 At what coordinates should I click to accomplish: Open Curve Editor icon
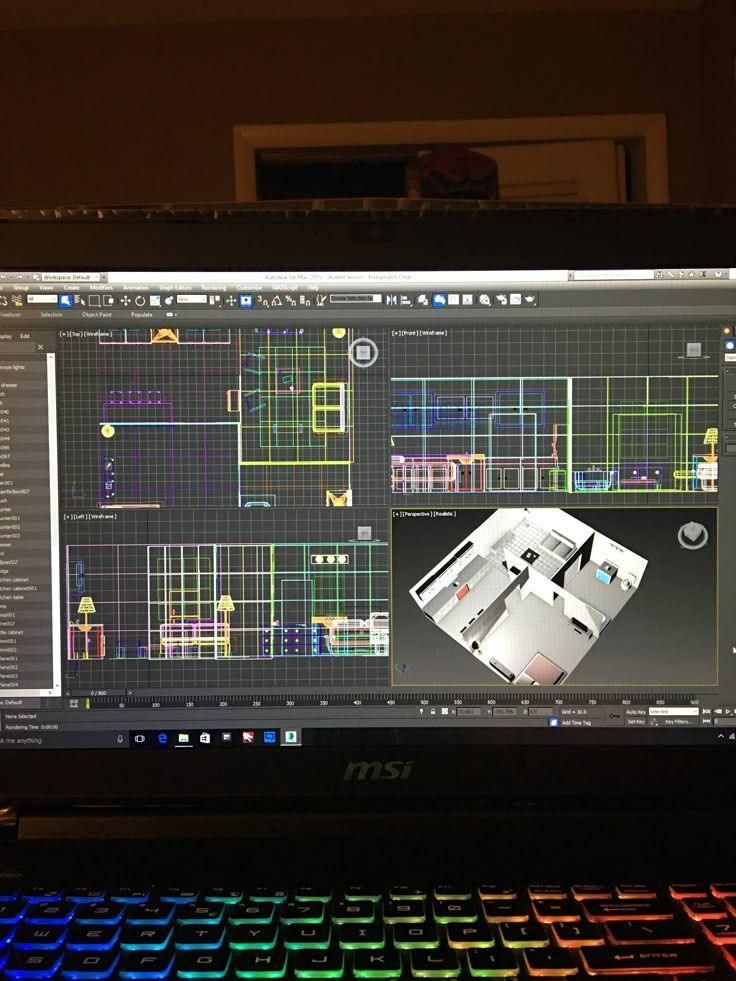tap(453, 300)
